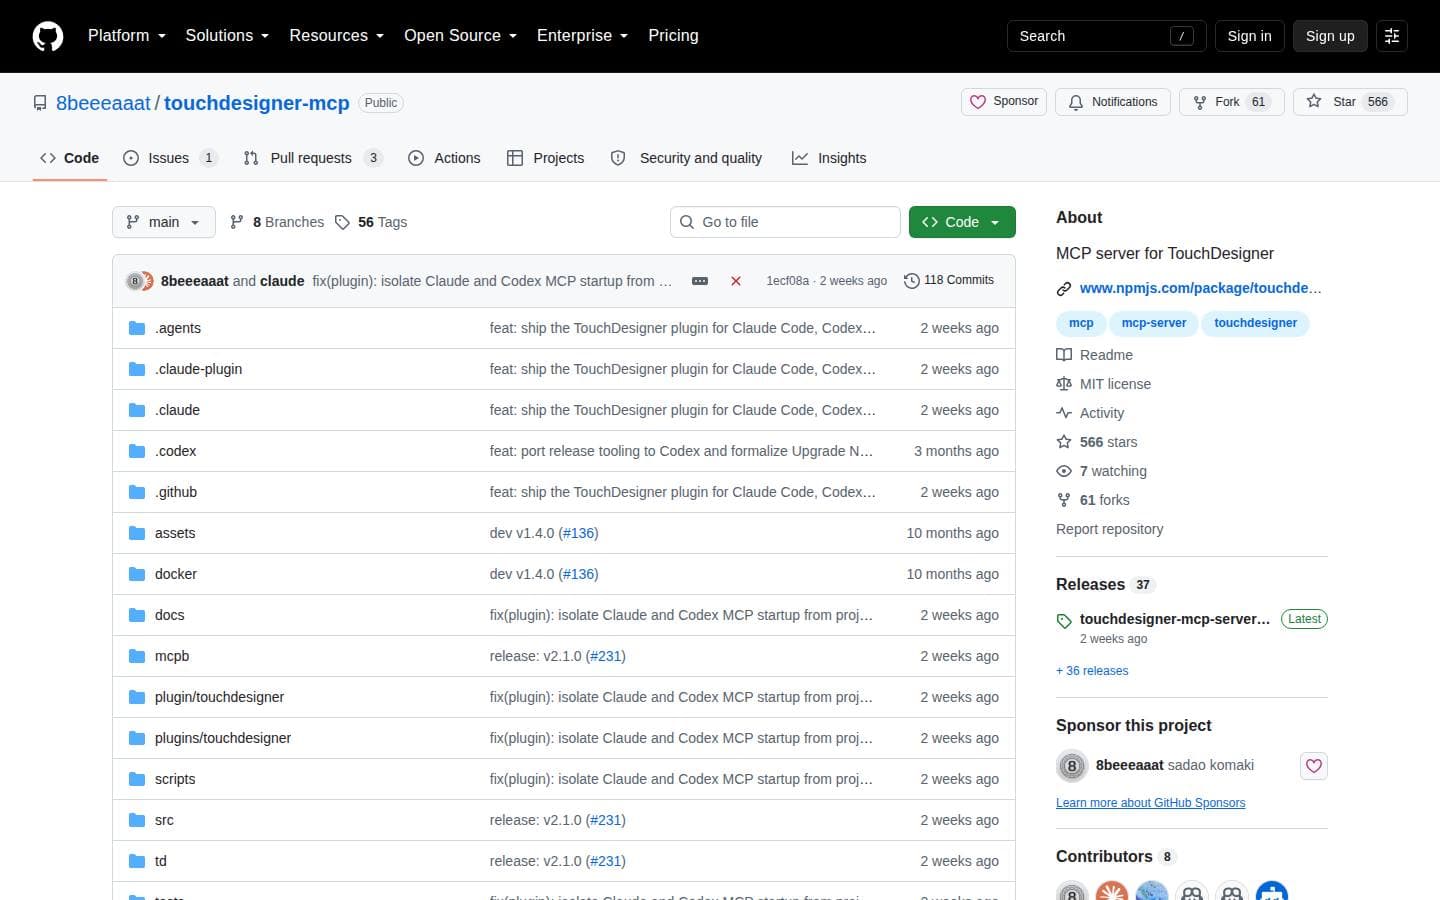Click the history icon beside 118 Commits
This screenshot has height=900, width=1440.
point(911,281)
